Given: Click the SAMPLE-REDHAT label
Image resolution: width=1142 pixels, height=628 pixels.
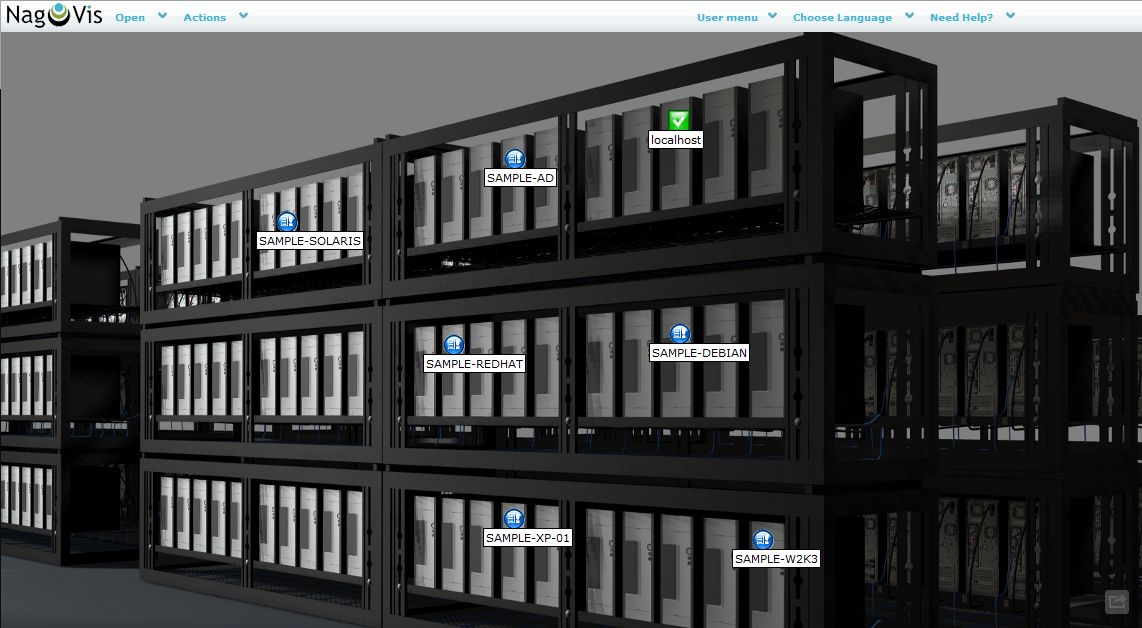Looking at the screenshot, I should click(474, 364).
